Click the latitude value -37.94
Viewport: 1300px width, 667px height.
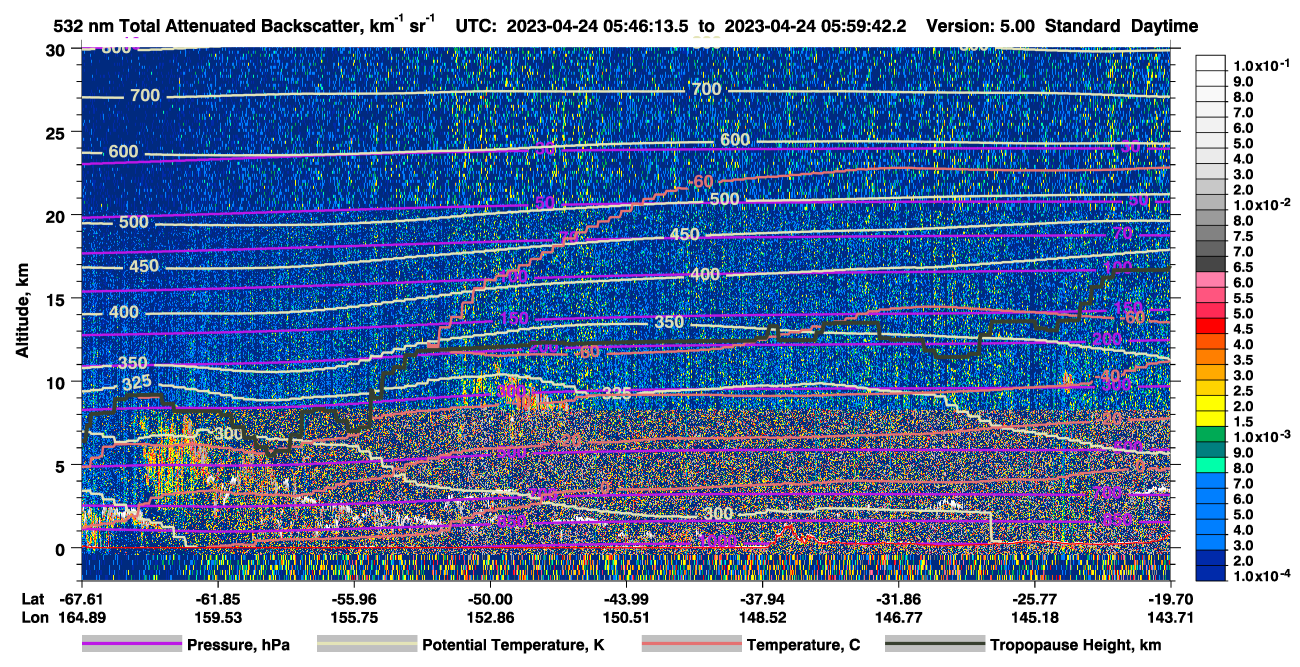click(762, 598)
